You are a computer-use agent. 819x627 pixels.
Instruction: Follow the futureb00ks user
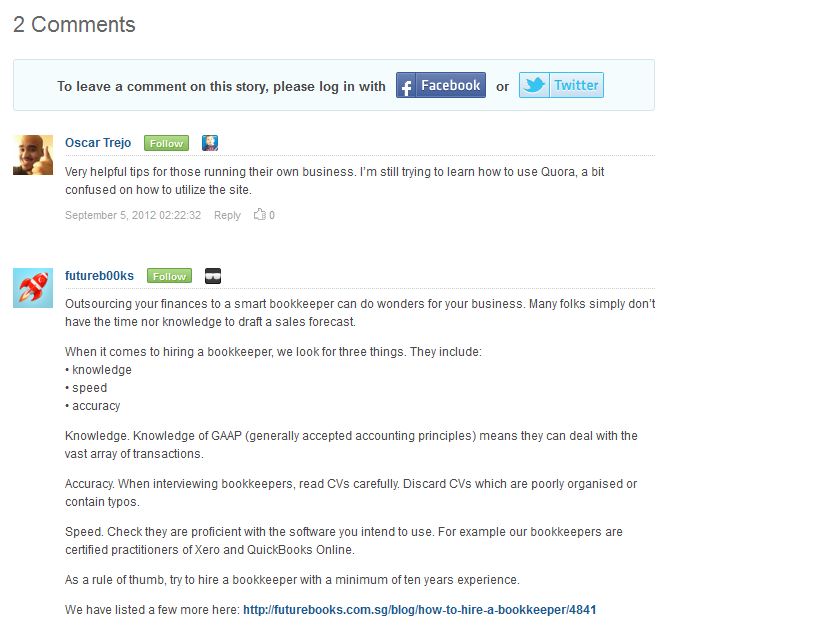point(169,276)
